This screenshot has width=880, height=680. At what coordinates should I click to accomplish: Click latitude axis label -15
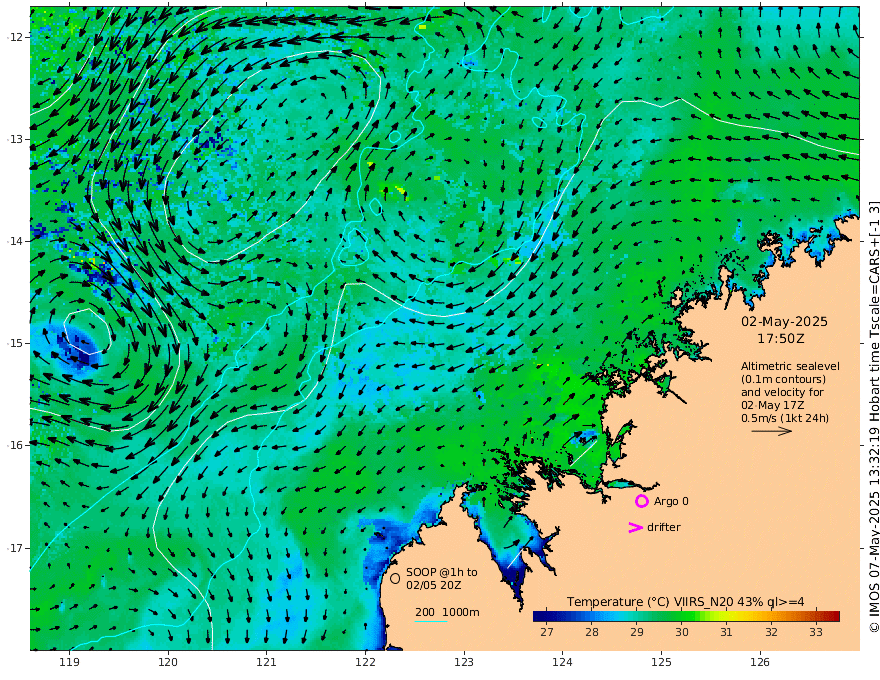click(14, 343)
